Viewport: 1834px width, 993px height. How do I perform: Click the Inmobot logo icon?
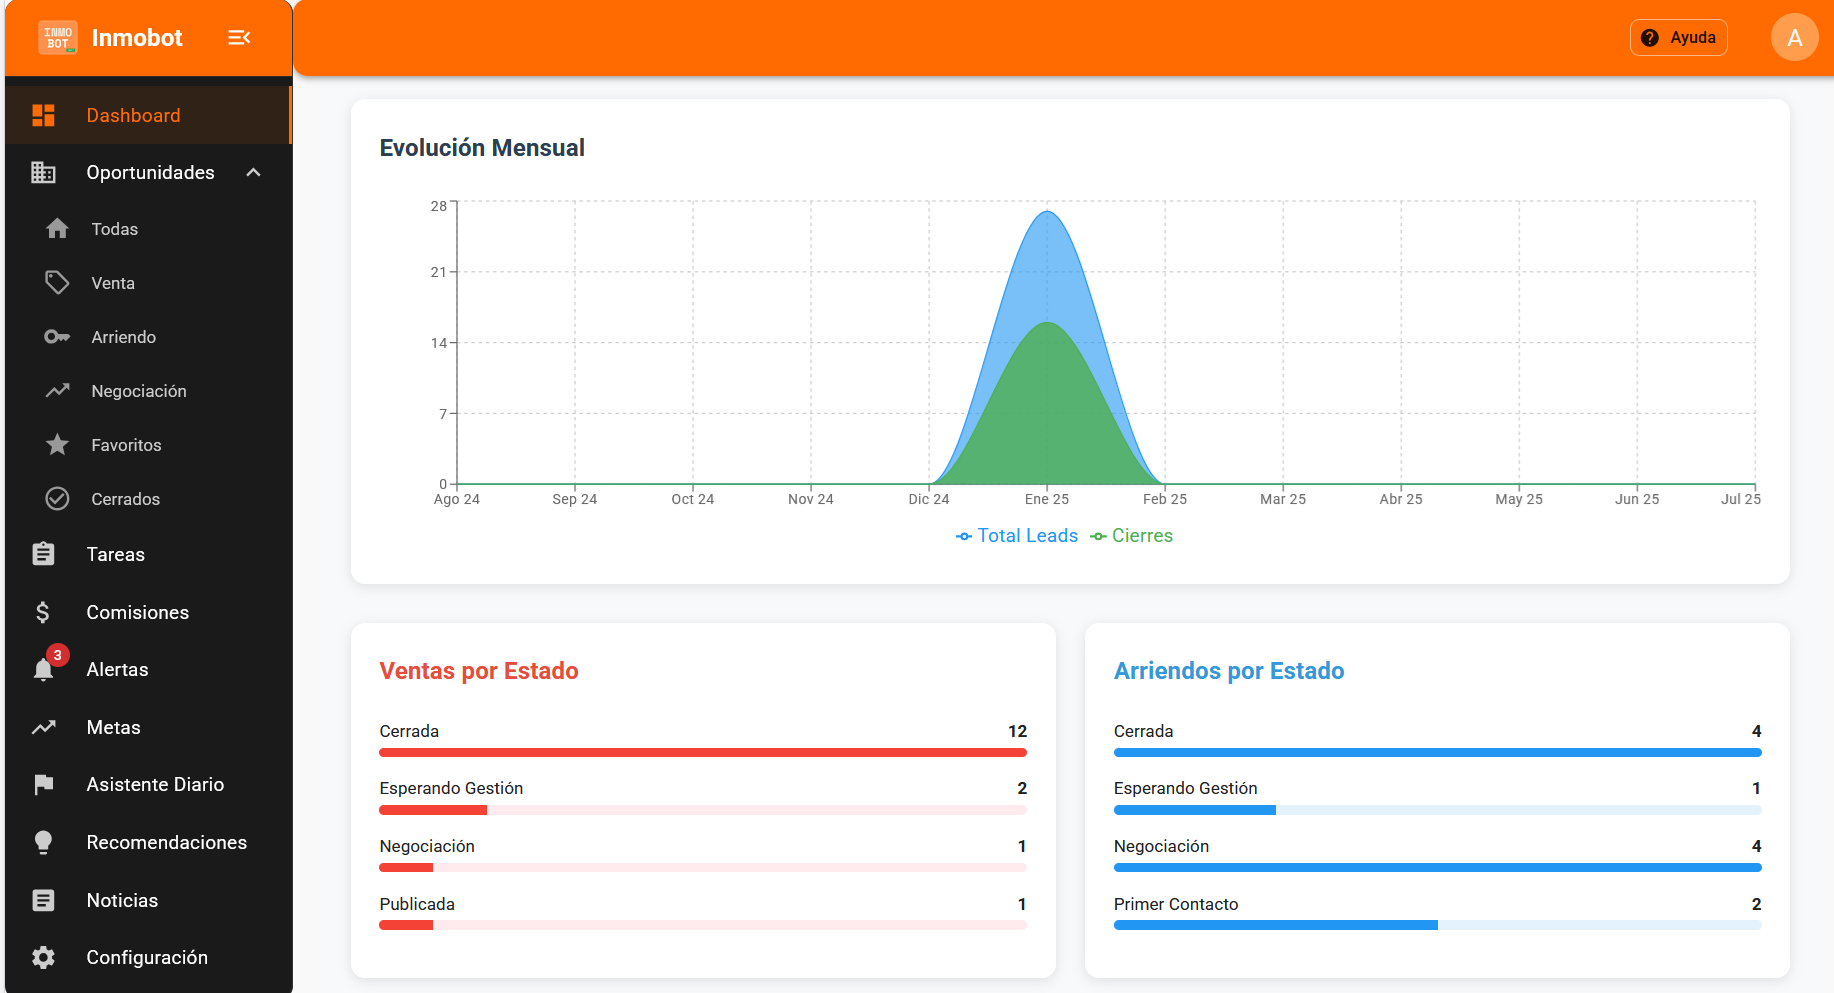(x=58, y=38)
